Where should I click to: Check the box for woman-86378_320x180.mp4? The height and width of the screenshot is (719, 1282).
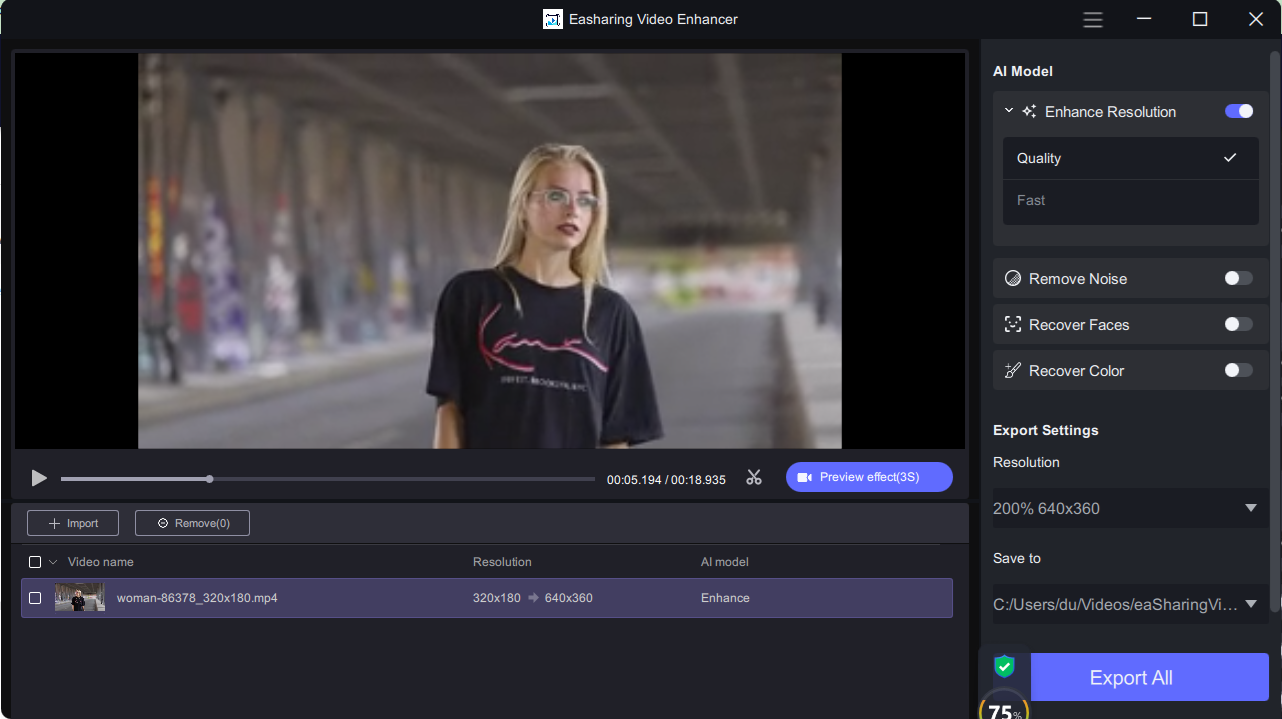click(x=35, y=598)
